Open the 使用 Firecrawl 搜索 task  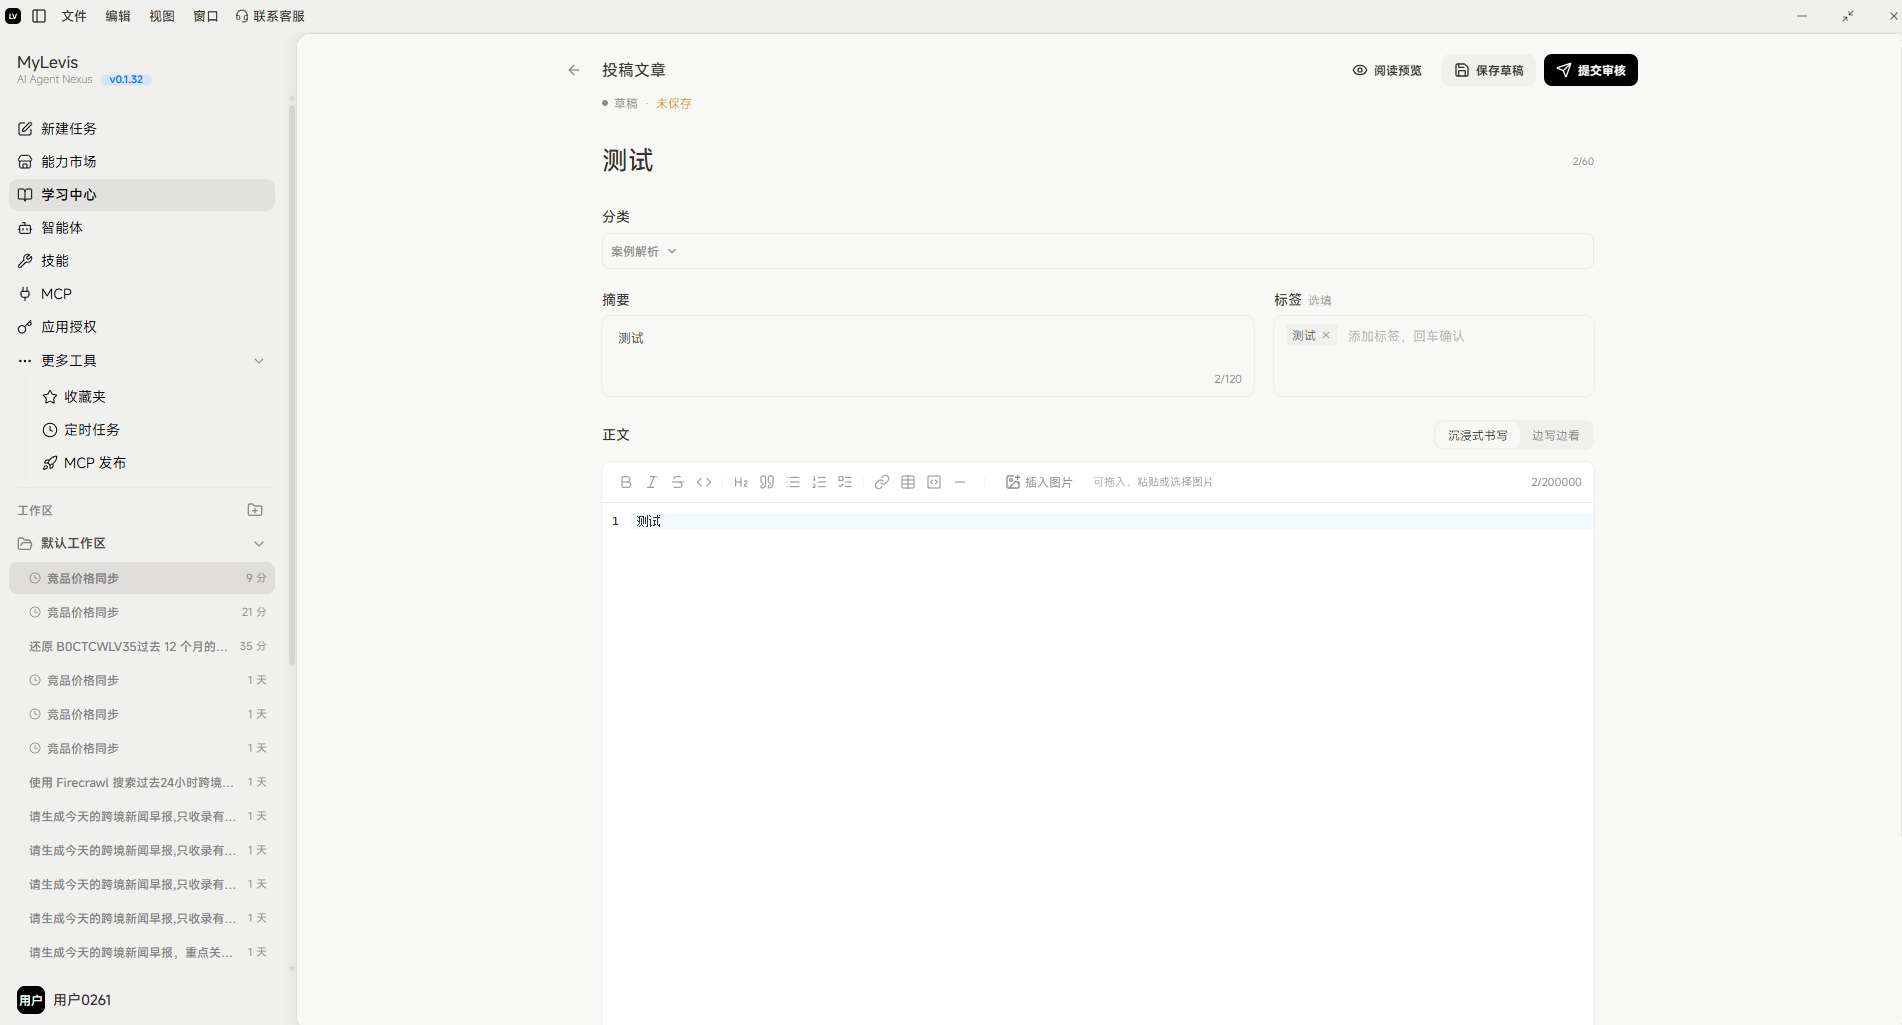(142, 782)
